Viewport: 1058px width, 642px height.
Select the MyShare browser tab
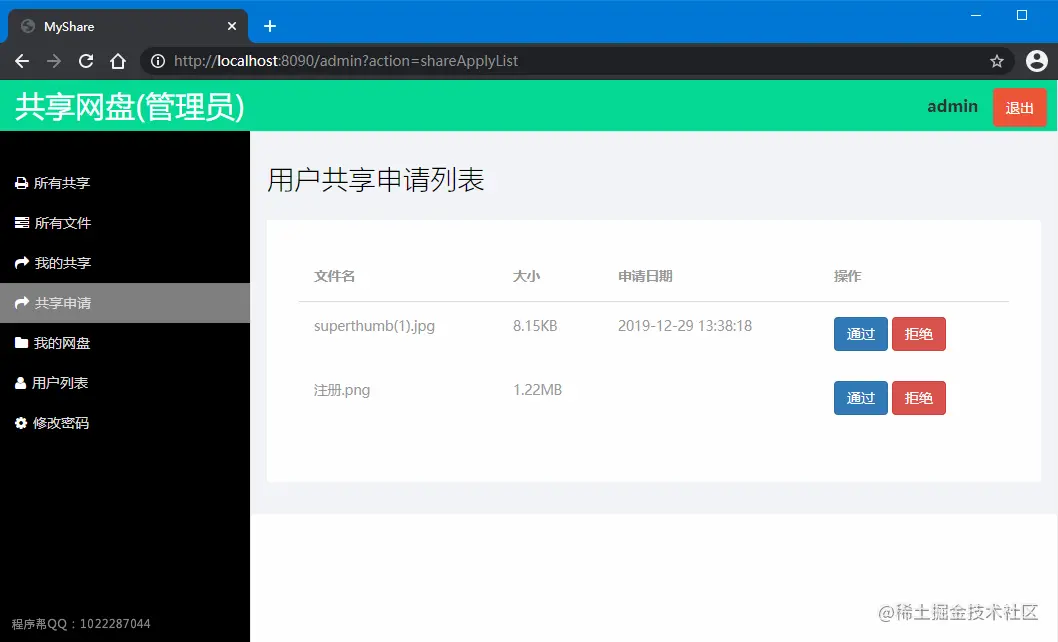tap(128, 26)
